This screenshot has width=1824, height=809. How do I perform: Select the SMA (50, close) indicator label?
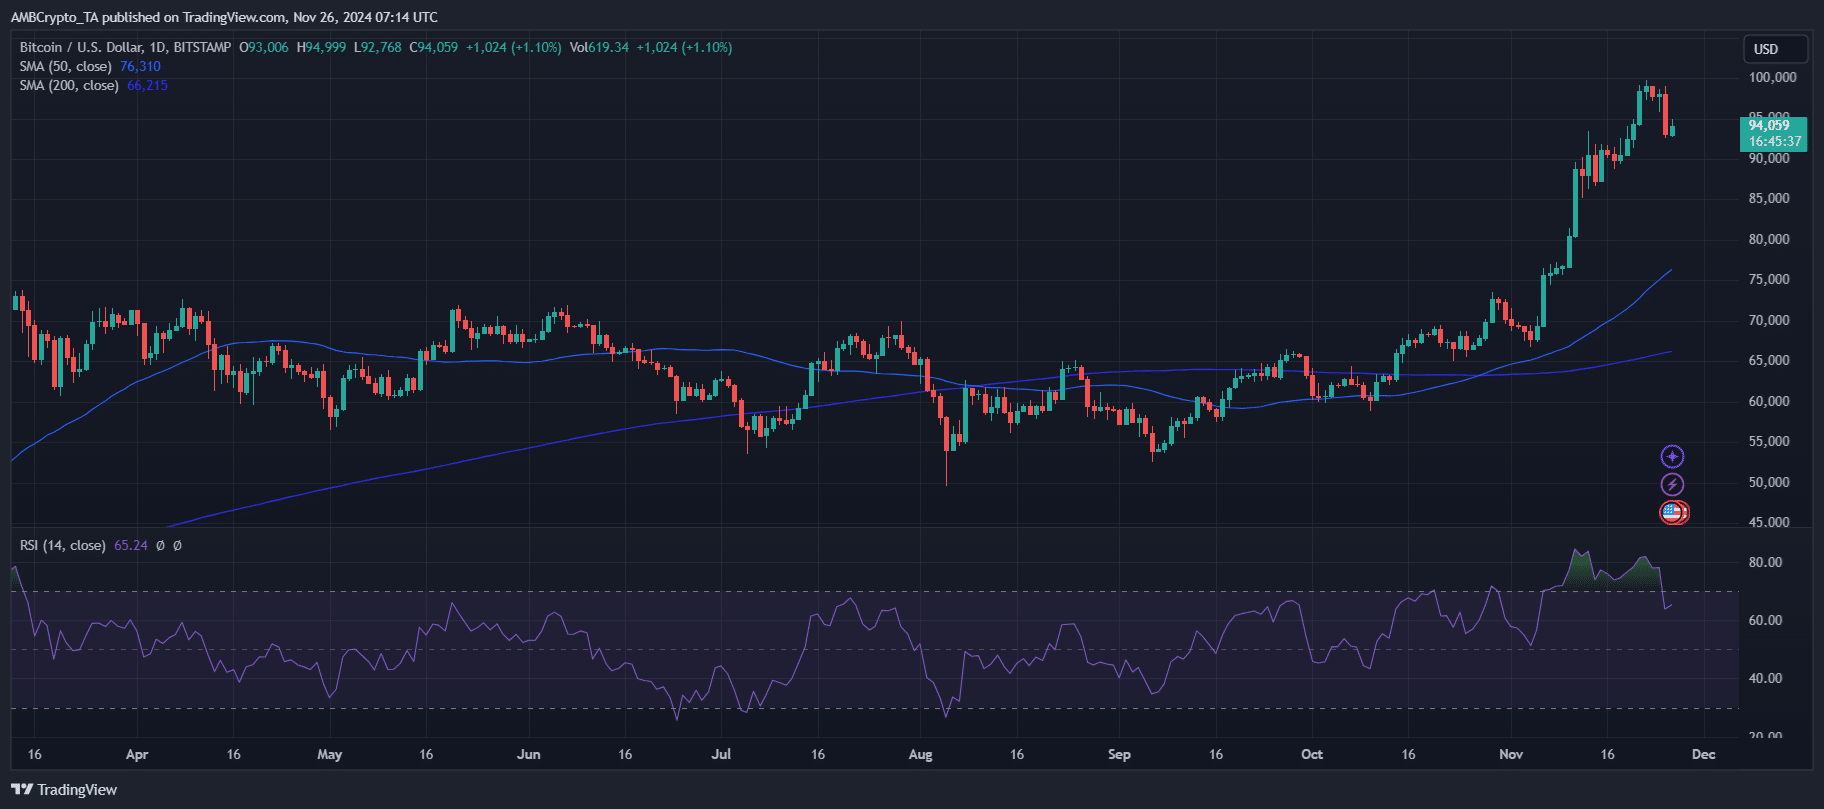coord(66,66)
